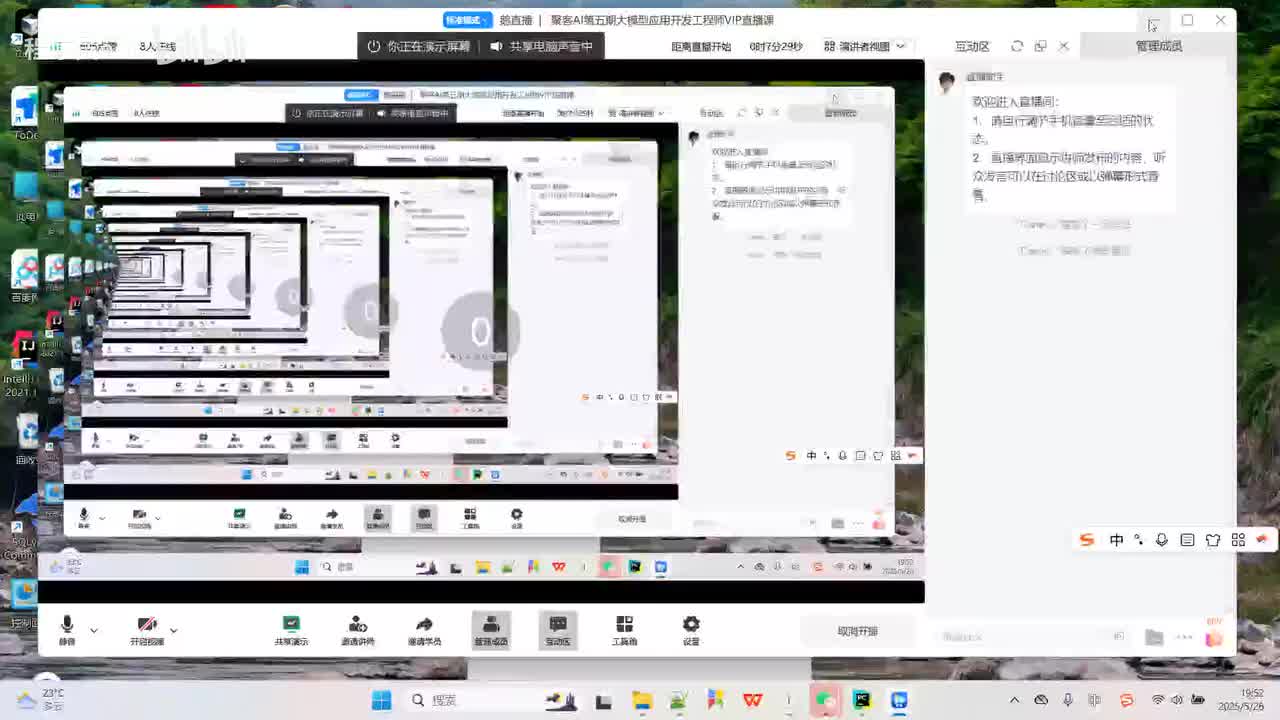Open WPS Office on real Windows taskbar
This screenshot has width=1280, height=720.
tap(752, 700)
